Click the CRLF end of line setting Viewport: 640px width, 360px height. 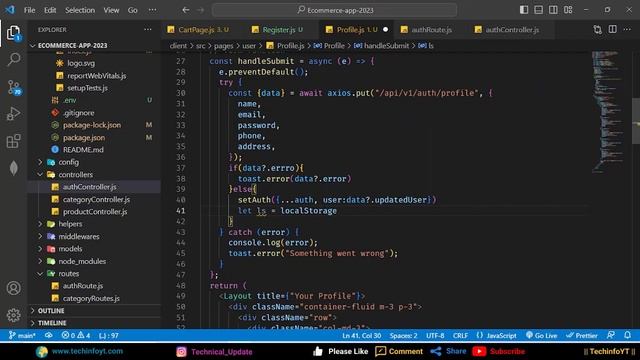point(460,336)
